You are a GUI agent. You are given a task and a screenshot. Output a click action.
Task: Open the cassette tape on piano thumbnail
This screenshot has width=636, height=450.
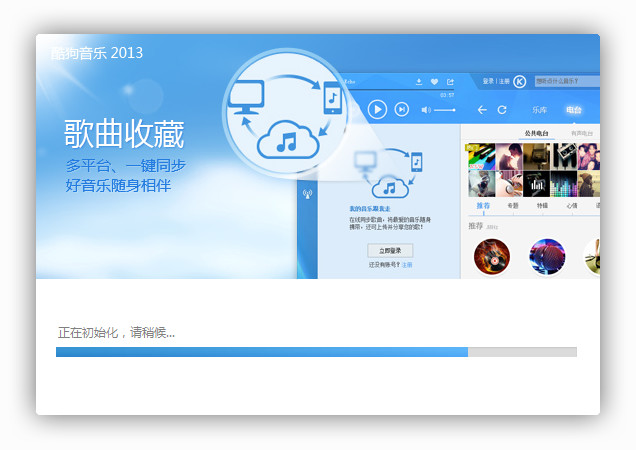point(564,157)
